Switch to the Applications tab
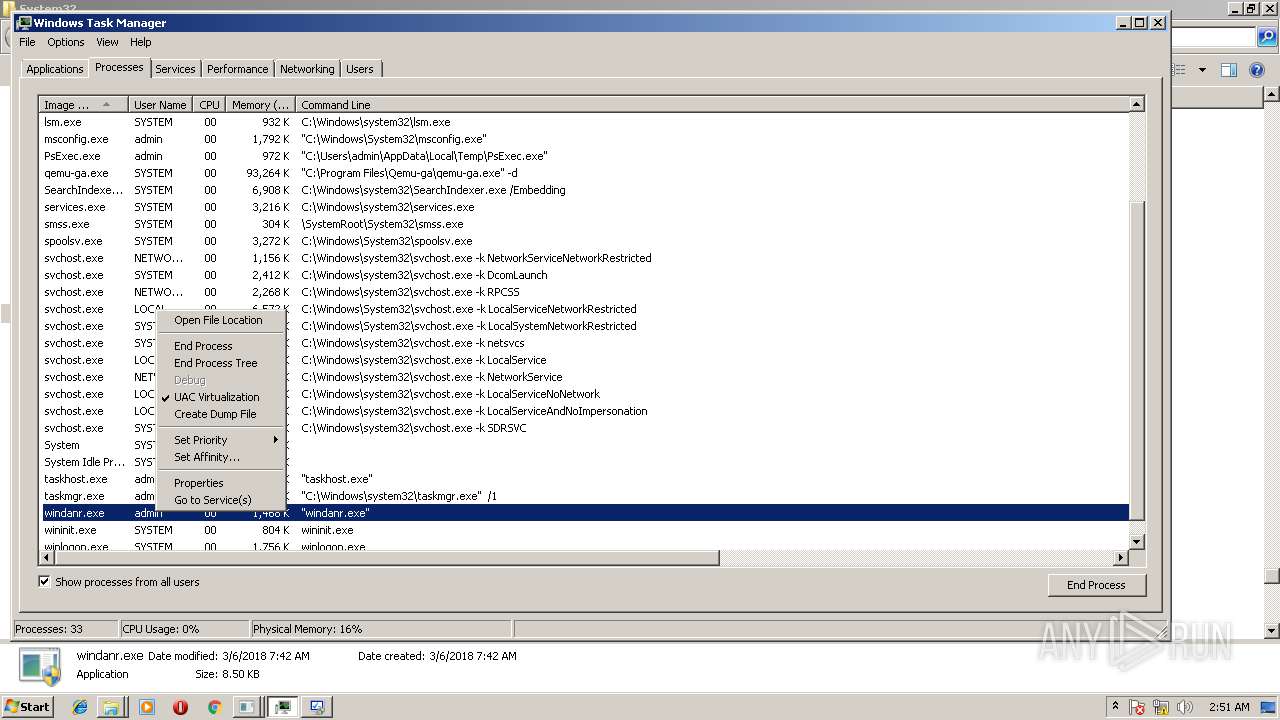Viewport: 1280px width, 720px height. (55, 69)
